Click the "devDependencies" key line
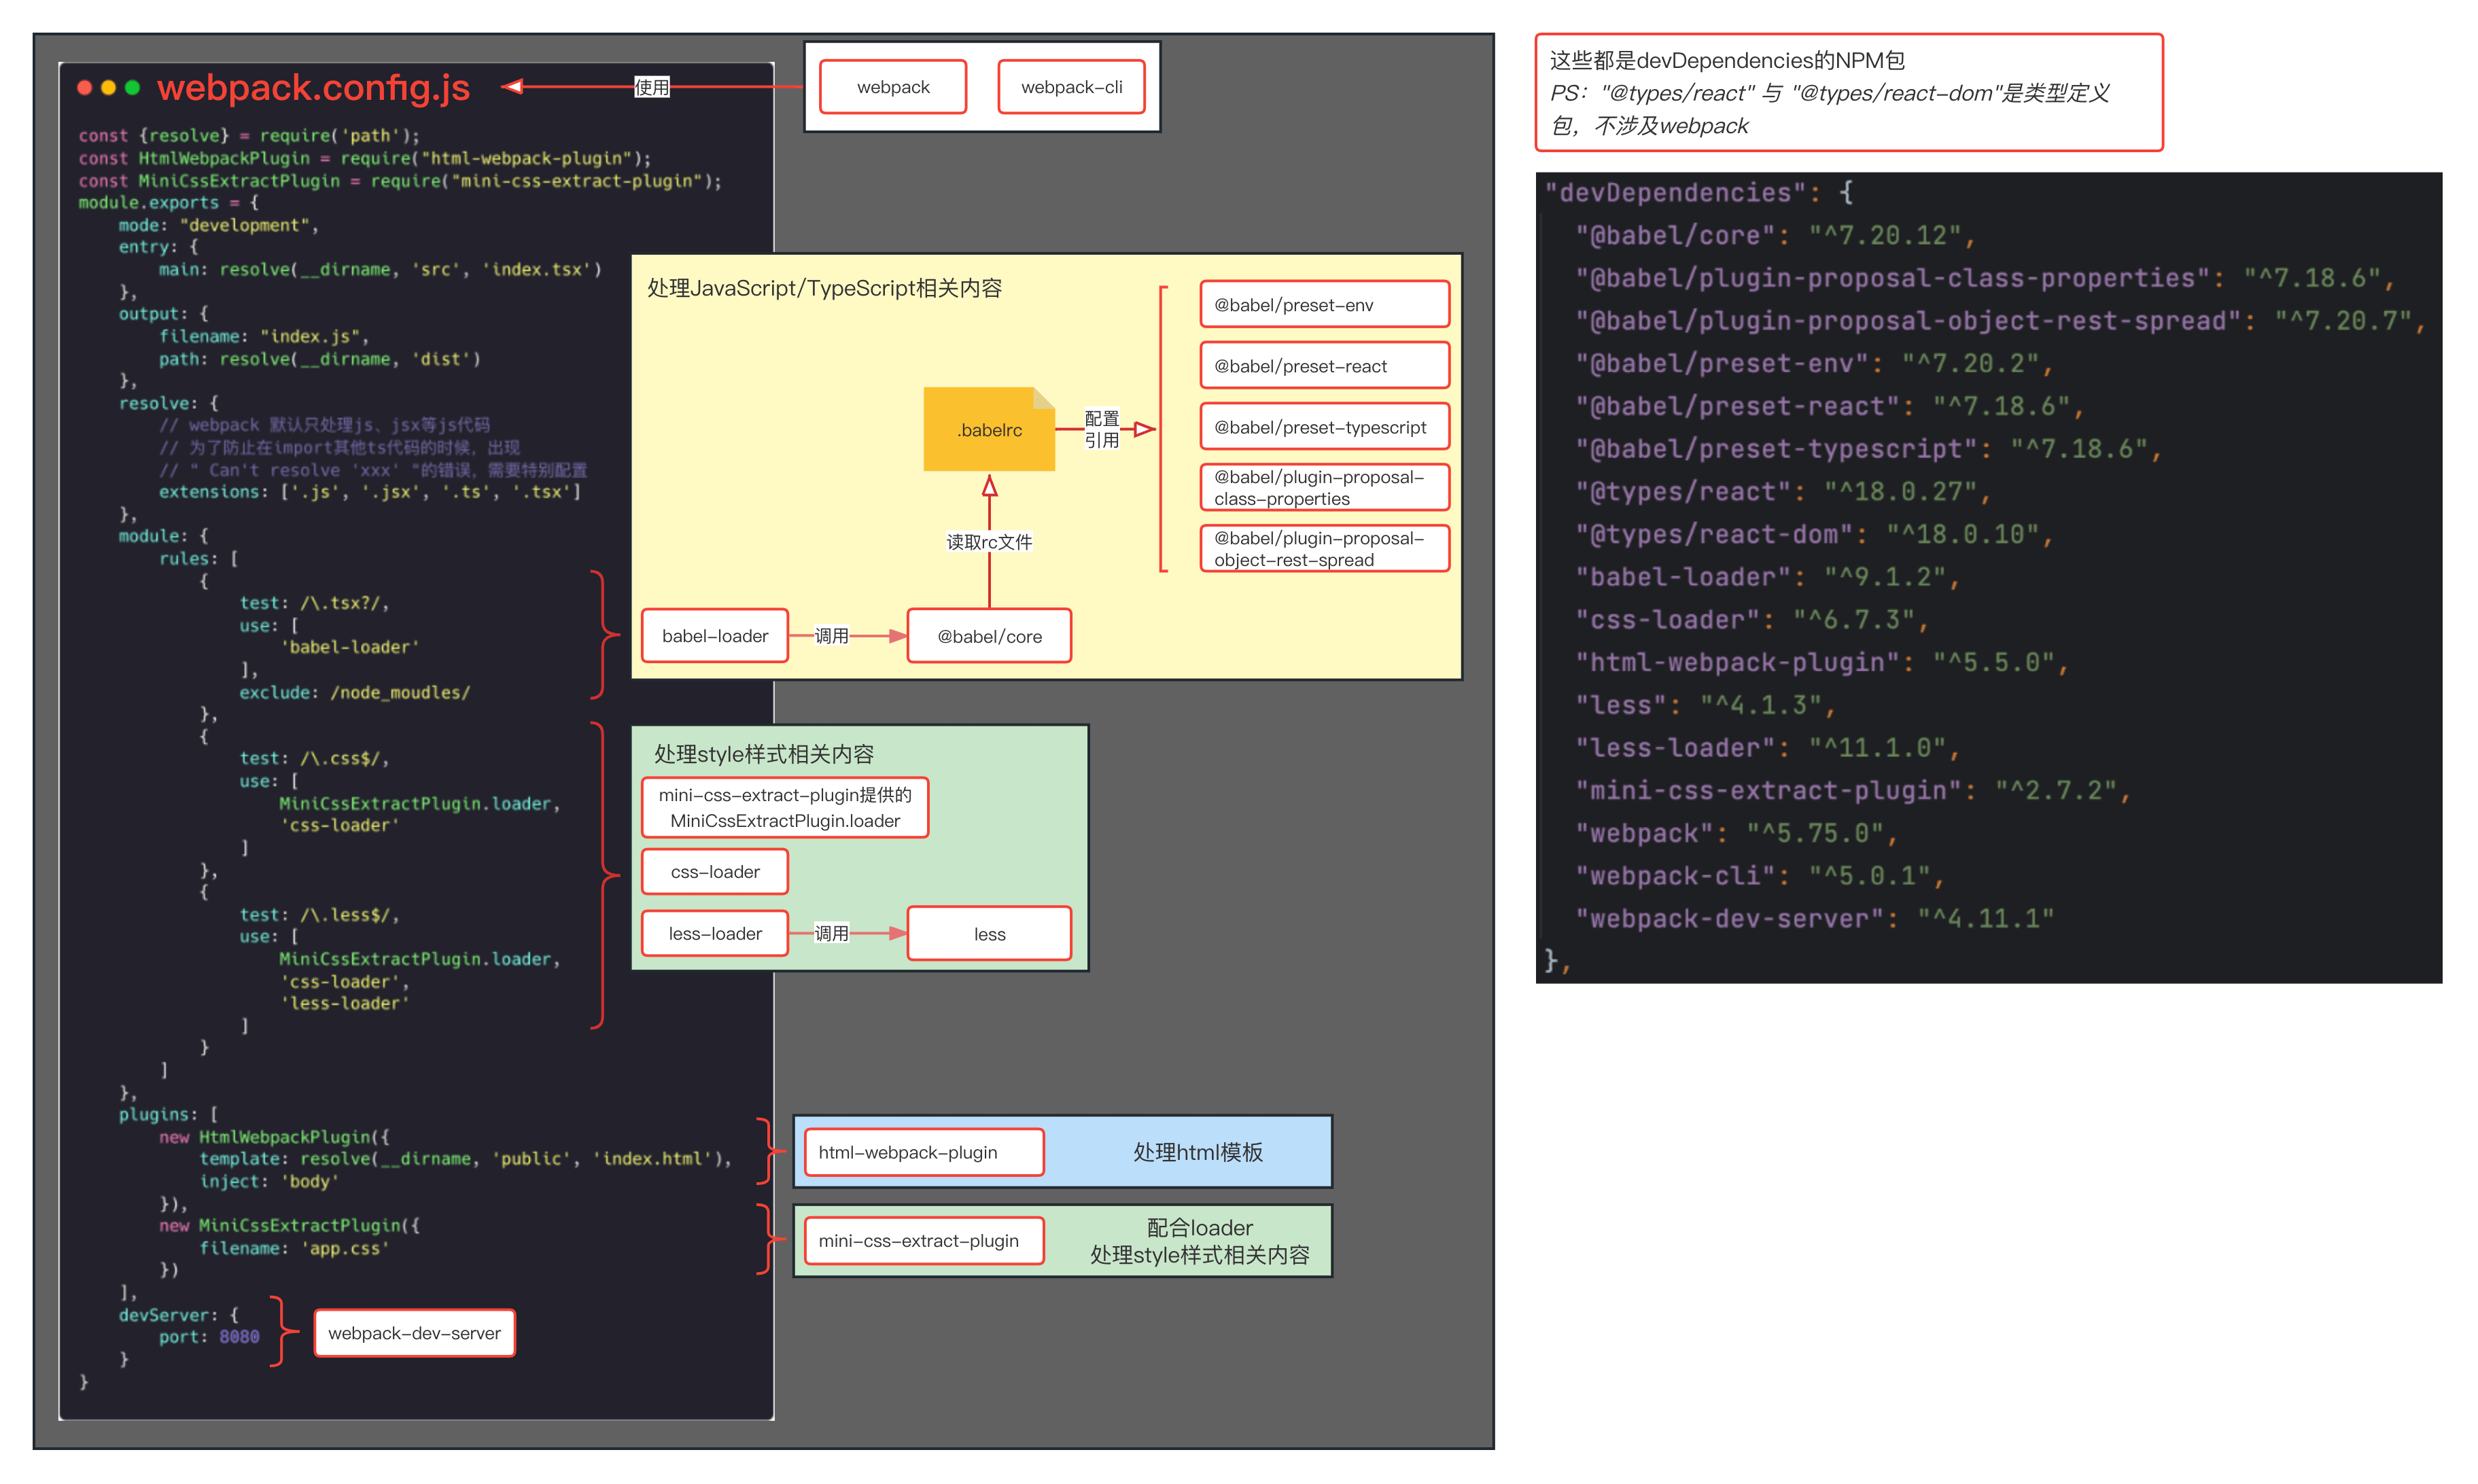This screenshot has width=2478, height=1484. [1699, 192]
